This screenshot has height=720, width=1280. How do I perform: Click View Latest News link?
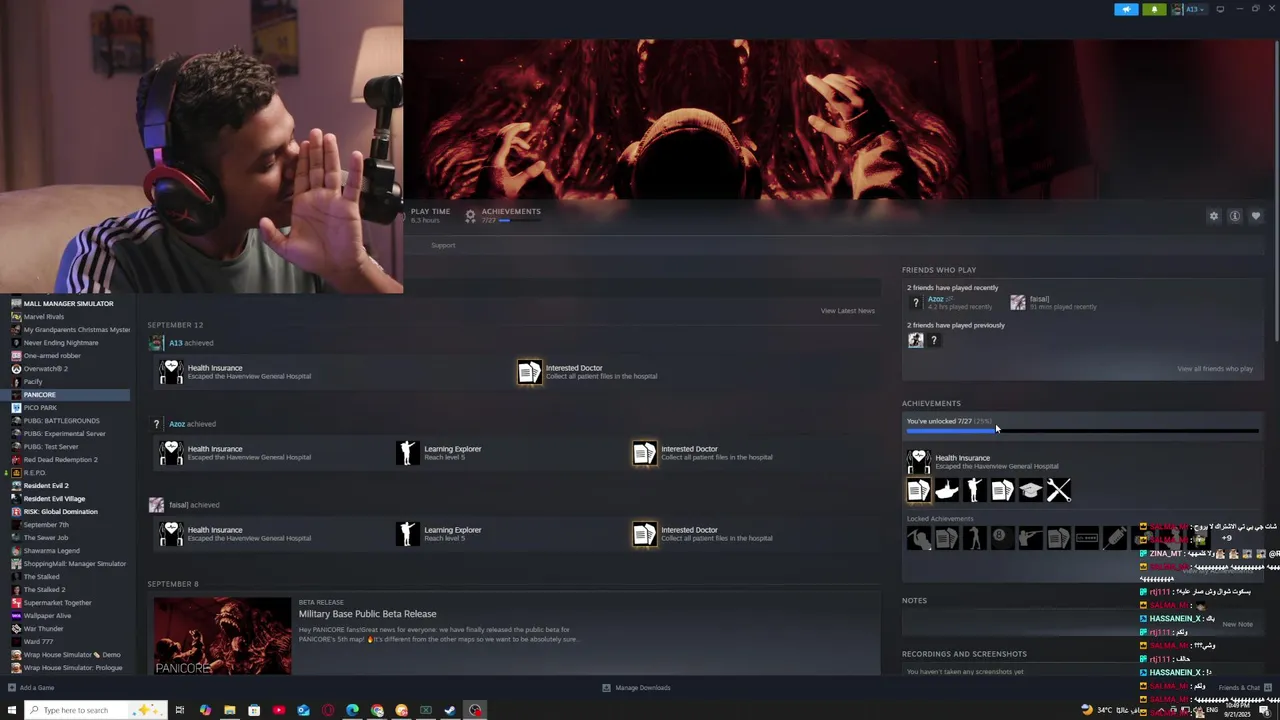pyautogui.click(x=848, y=311)
